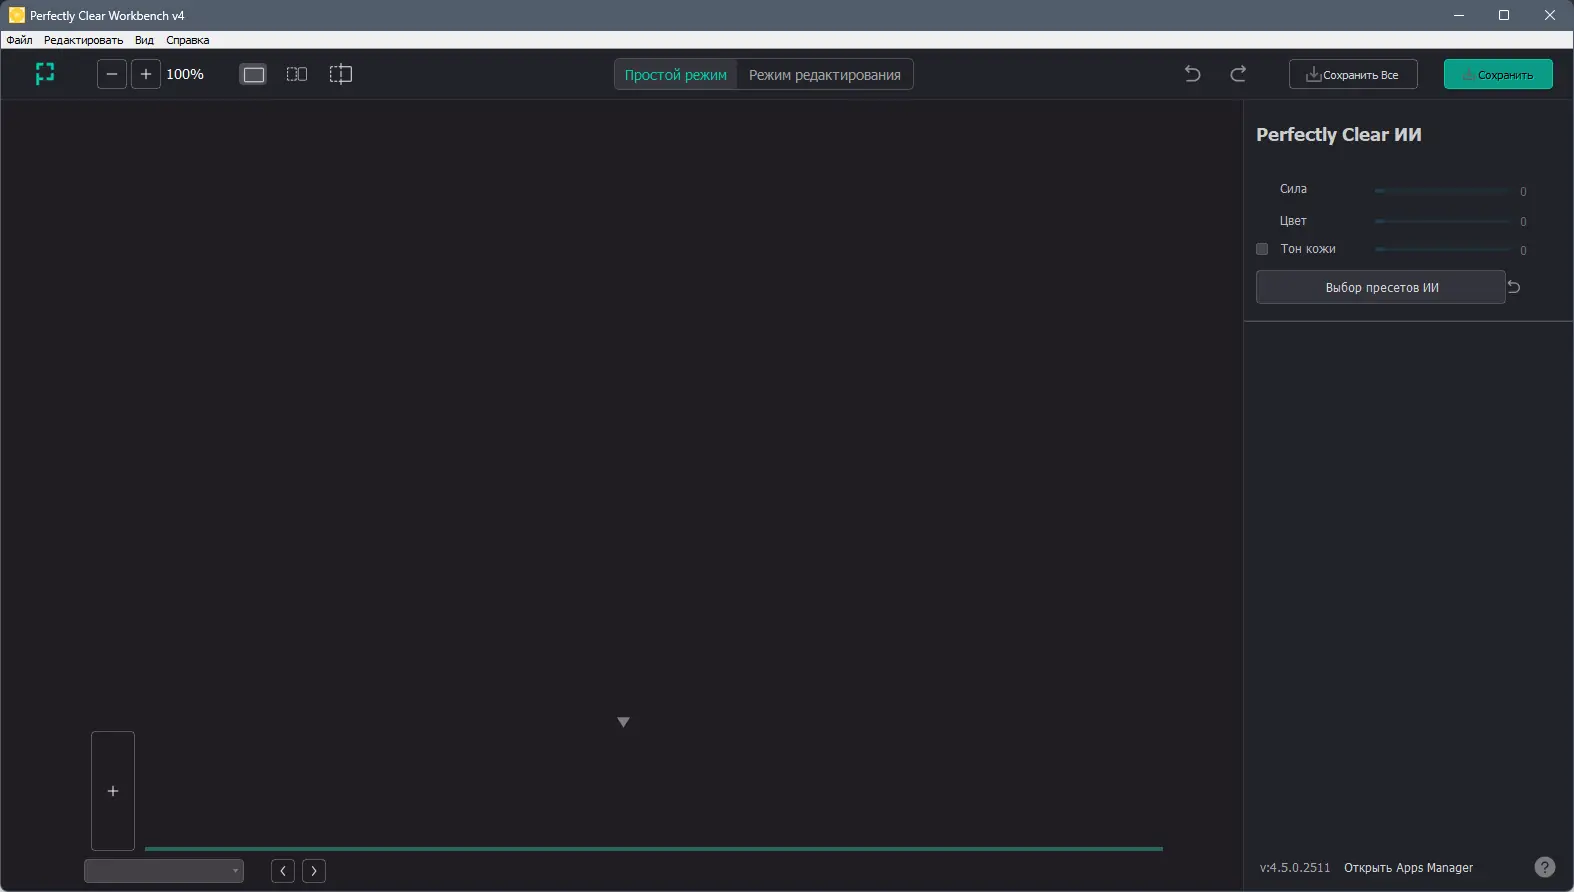Open the Редактировать menu
The height and width of the screenshot is (892, 1574).
click(83, 40)
